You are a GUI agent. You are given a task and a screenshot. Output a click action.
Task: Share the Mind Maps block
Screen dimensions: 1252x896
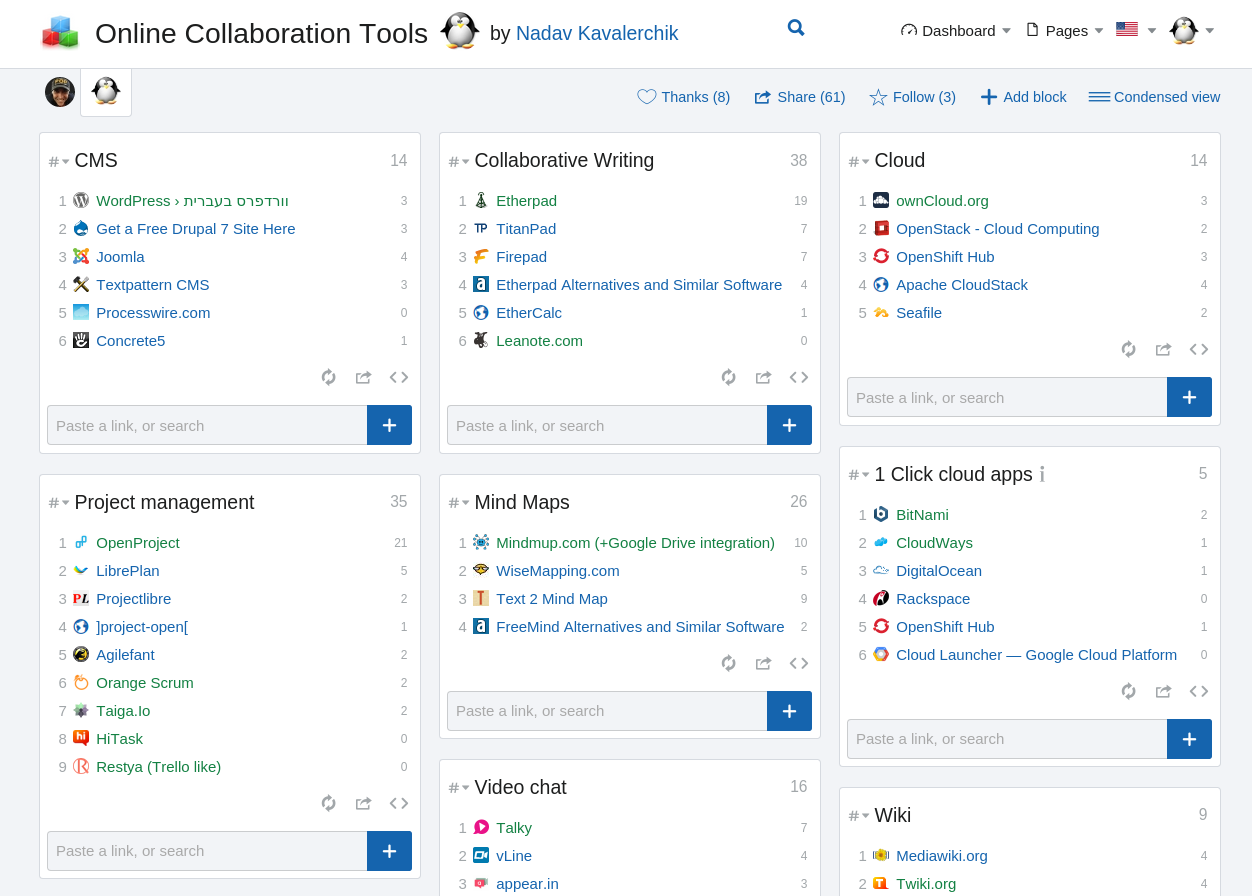(x=764, y=663)
